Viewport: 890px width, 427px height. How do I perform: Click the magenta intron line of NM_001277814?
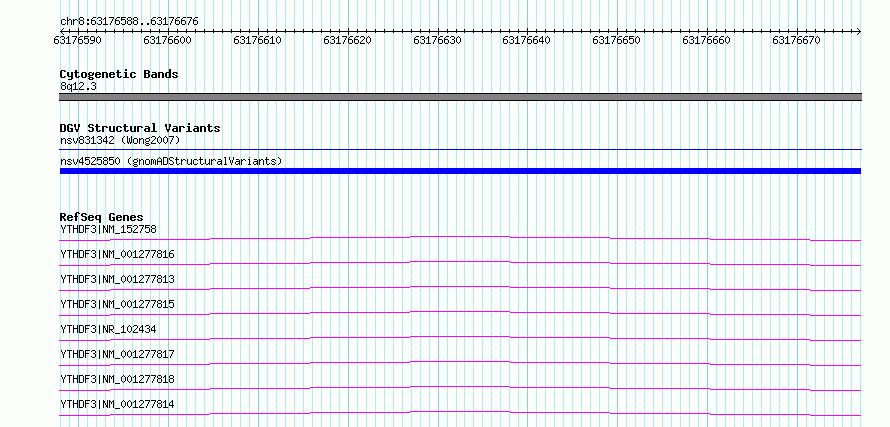click(460, 412)
